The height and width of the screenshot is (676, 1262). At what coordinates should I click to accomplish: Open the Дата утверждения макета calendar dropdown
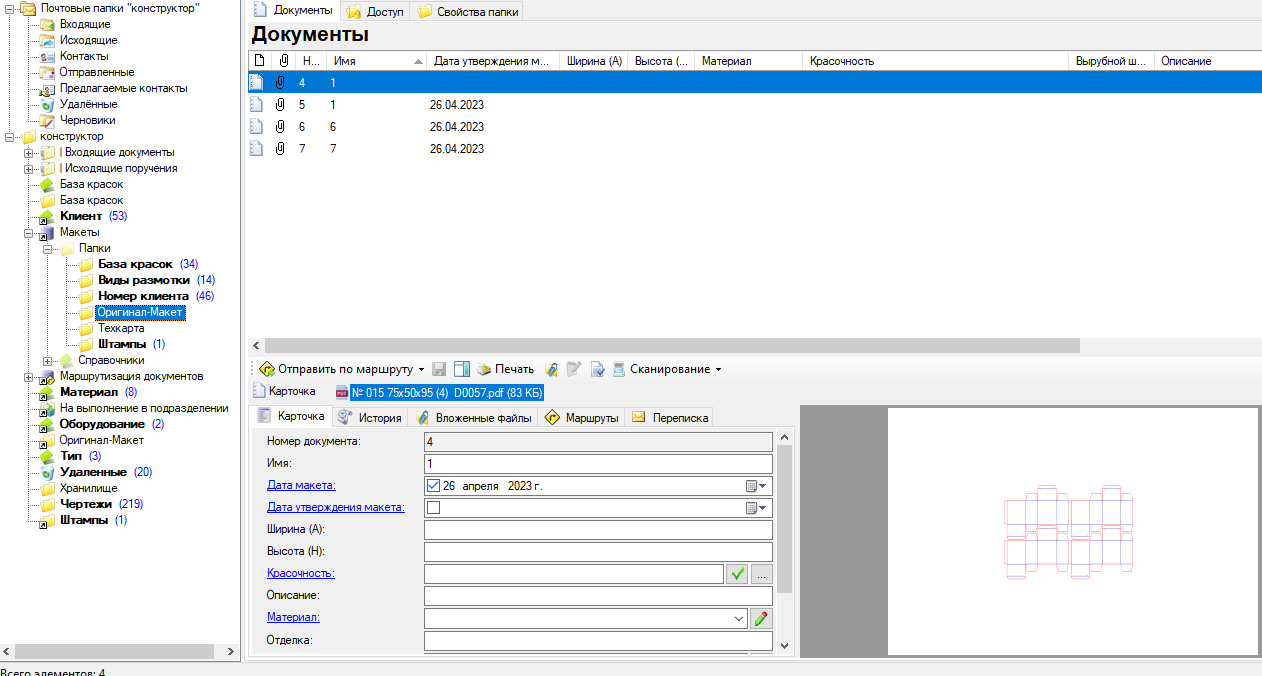(x=756, y=508)
